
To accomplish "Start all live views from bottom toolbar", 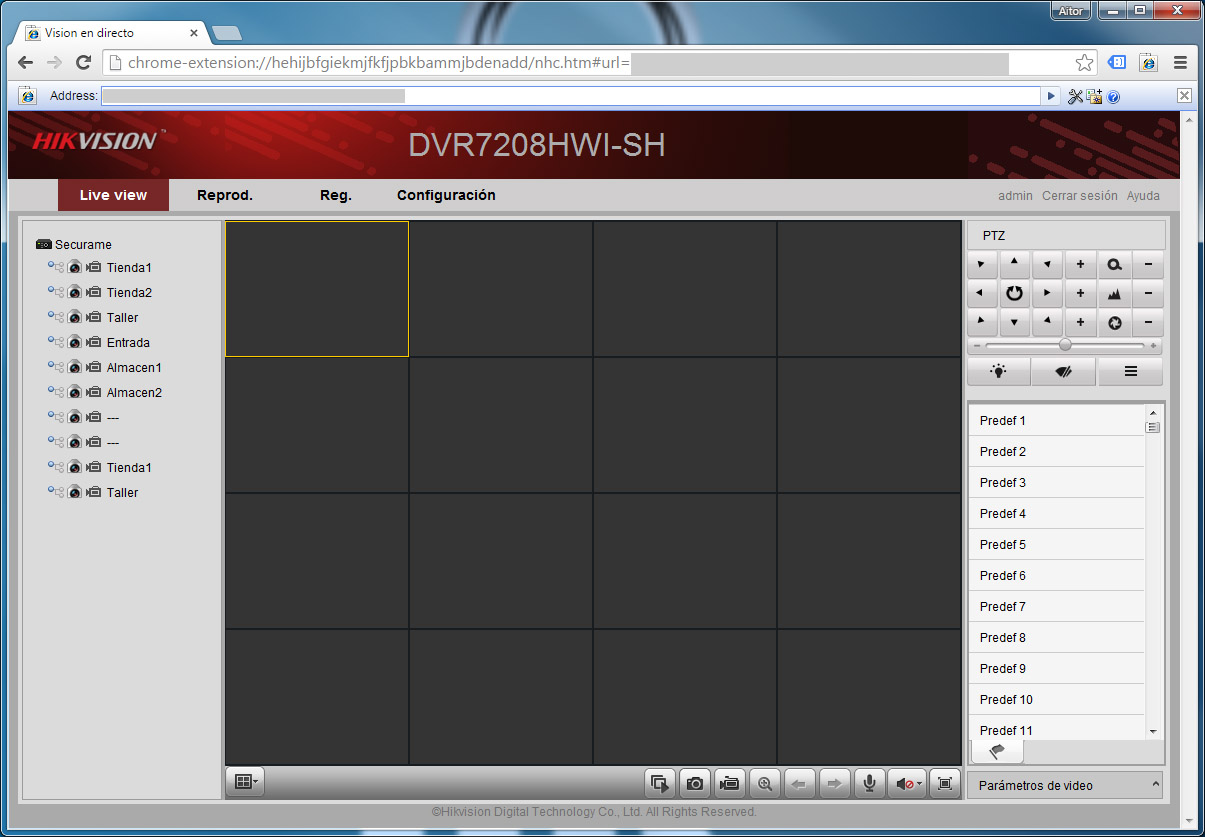I will (x=660, y=783).
